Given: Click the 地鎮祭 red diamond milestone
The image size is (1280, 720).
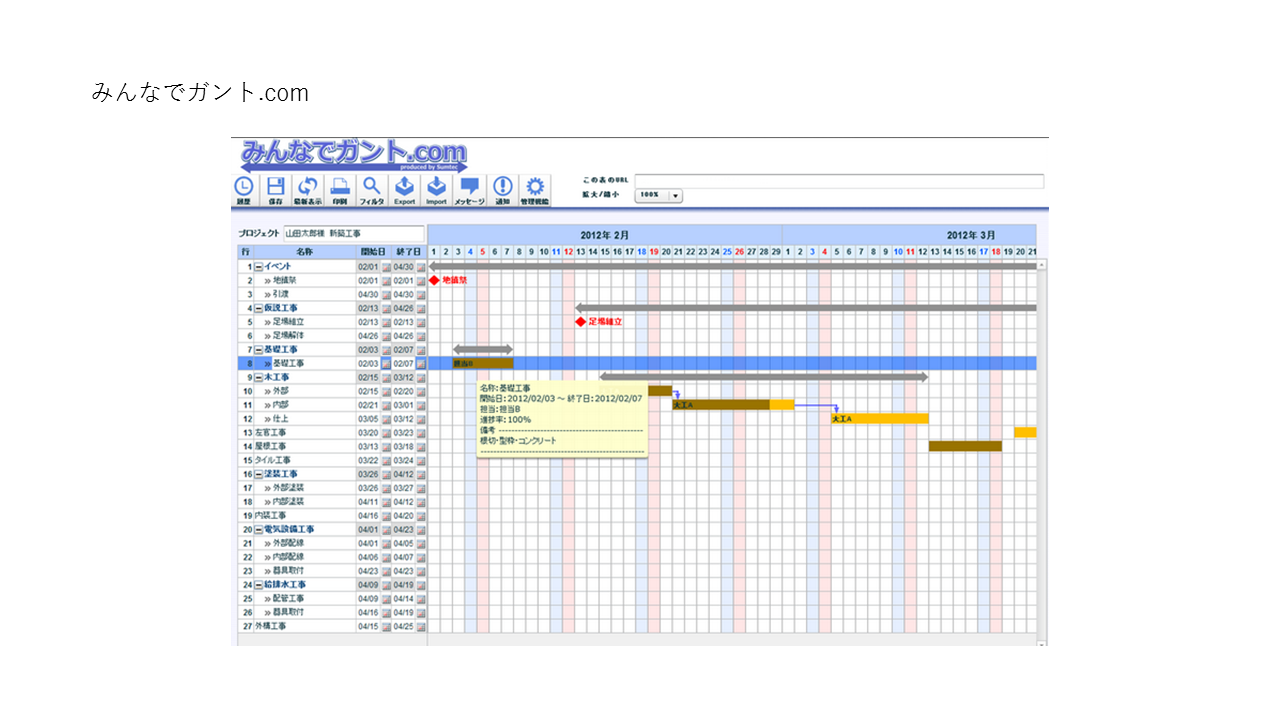Looking at the screenshot, I should [434, 281].
